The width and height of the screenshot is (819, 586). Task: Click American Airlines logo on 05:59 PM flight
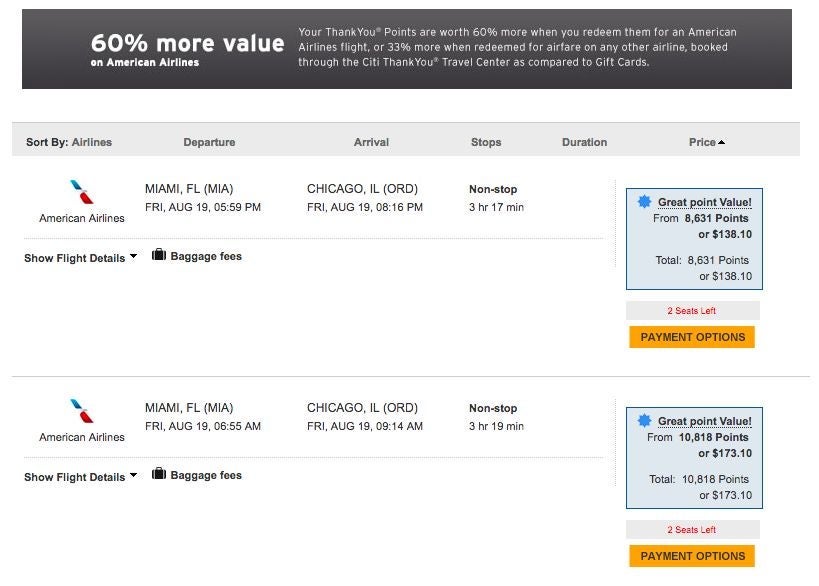click(82, 192)
